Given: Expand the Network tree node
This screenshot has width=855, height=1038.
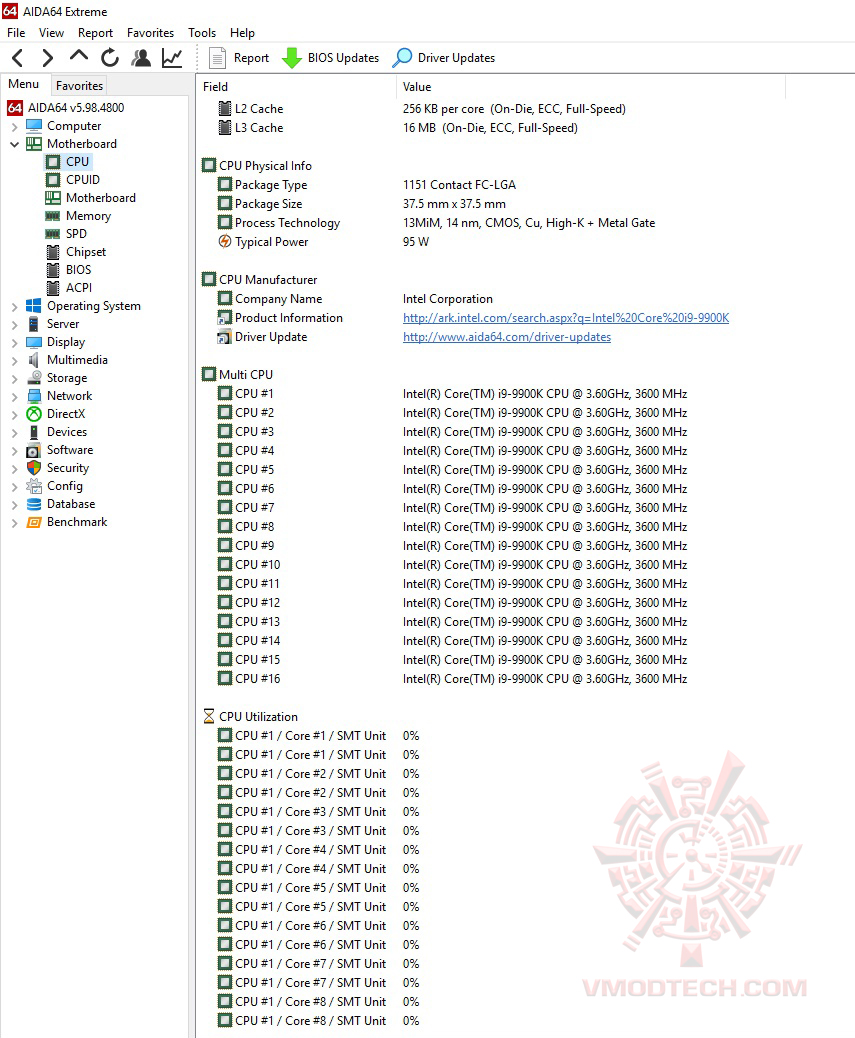Looking at the screenshot, I should tap(15, 397).
